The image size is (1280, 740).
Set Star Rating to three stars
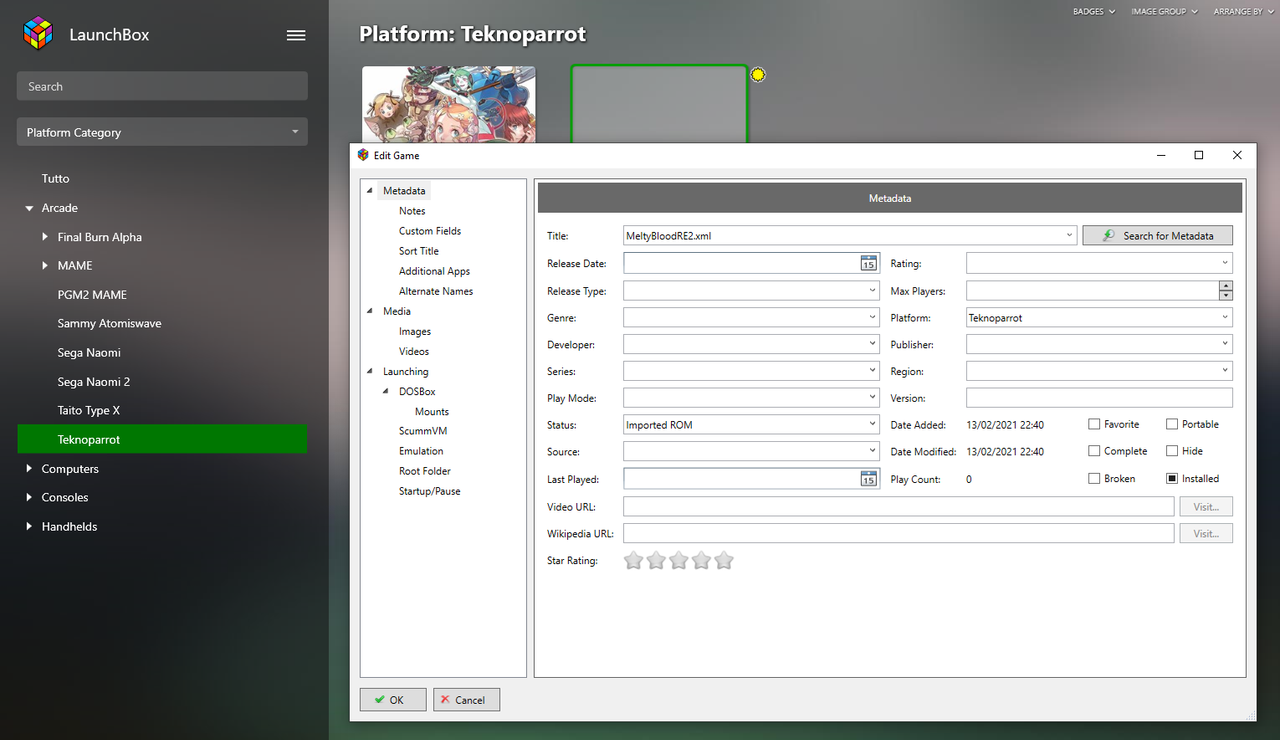click(679, 560)
